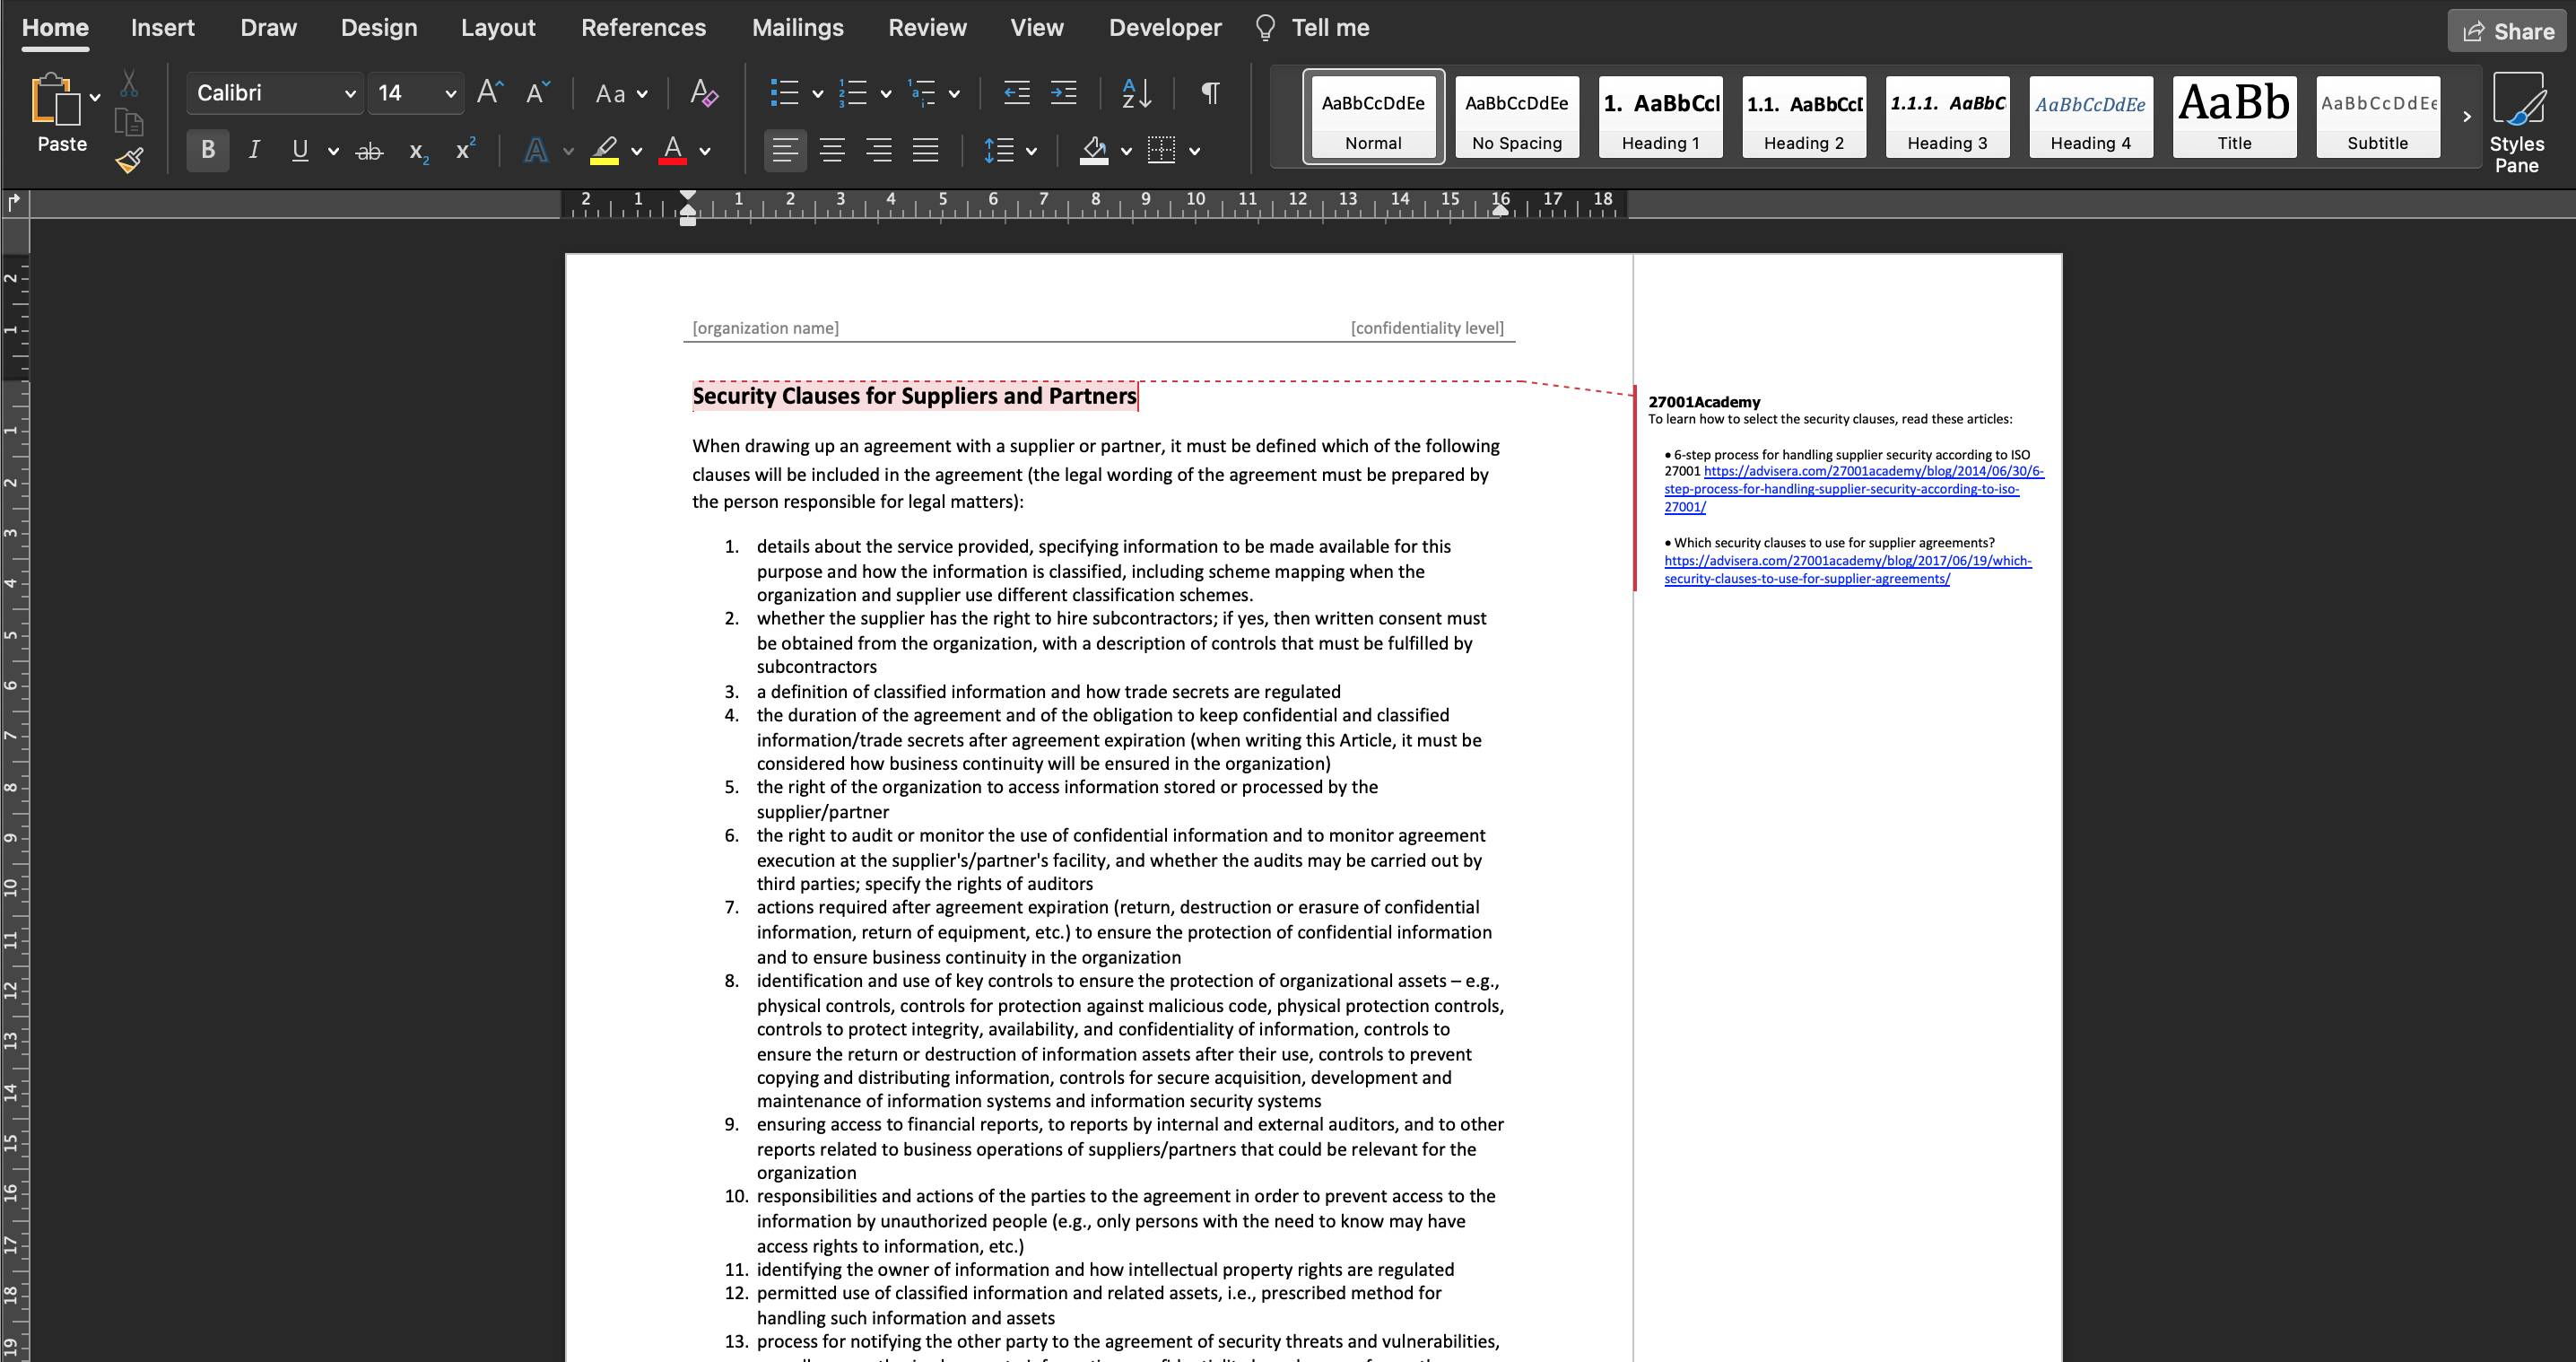Justify the paragraph text
2576x1362 pixels.
tap(925, 150)
